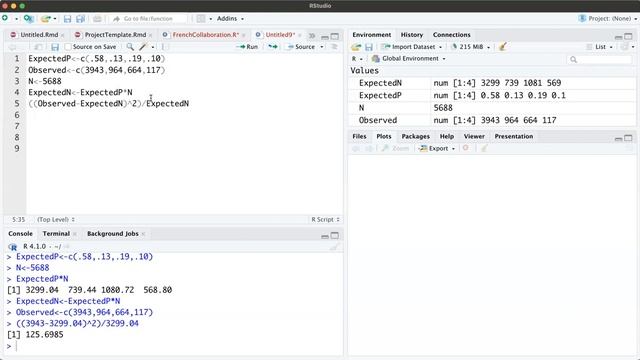
Task: Toggle the Source on Save checkbox
Action: tap(68, 47)
